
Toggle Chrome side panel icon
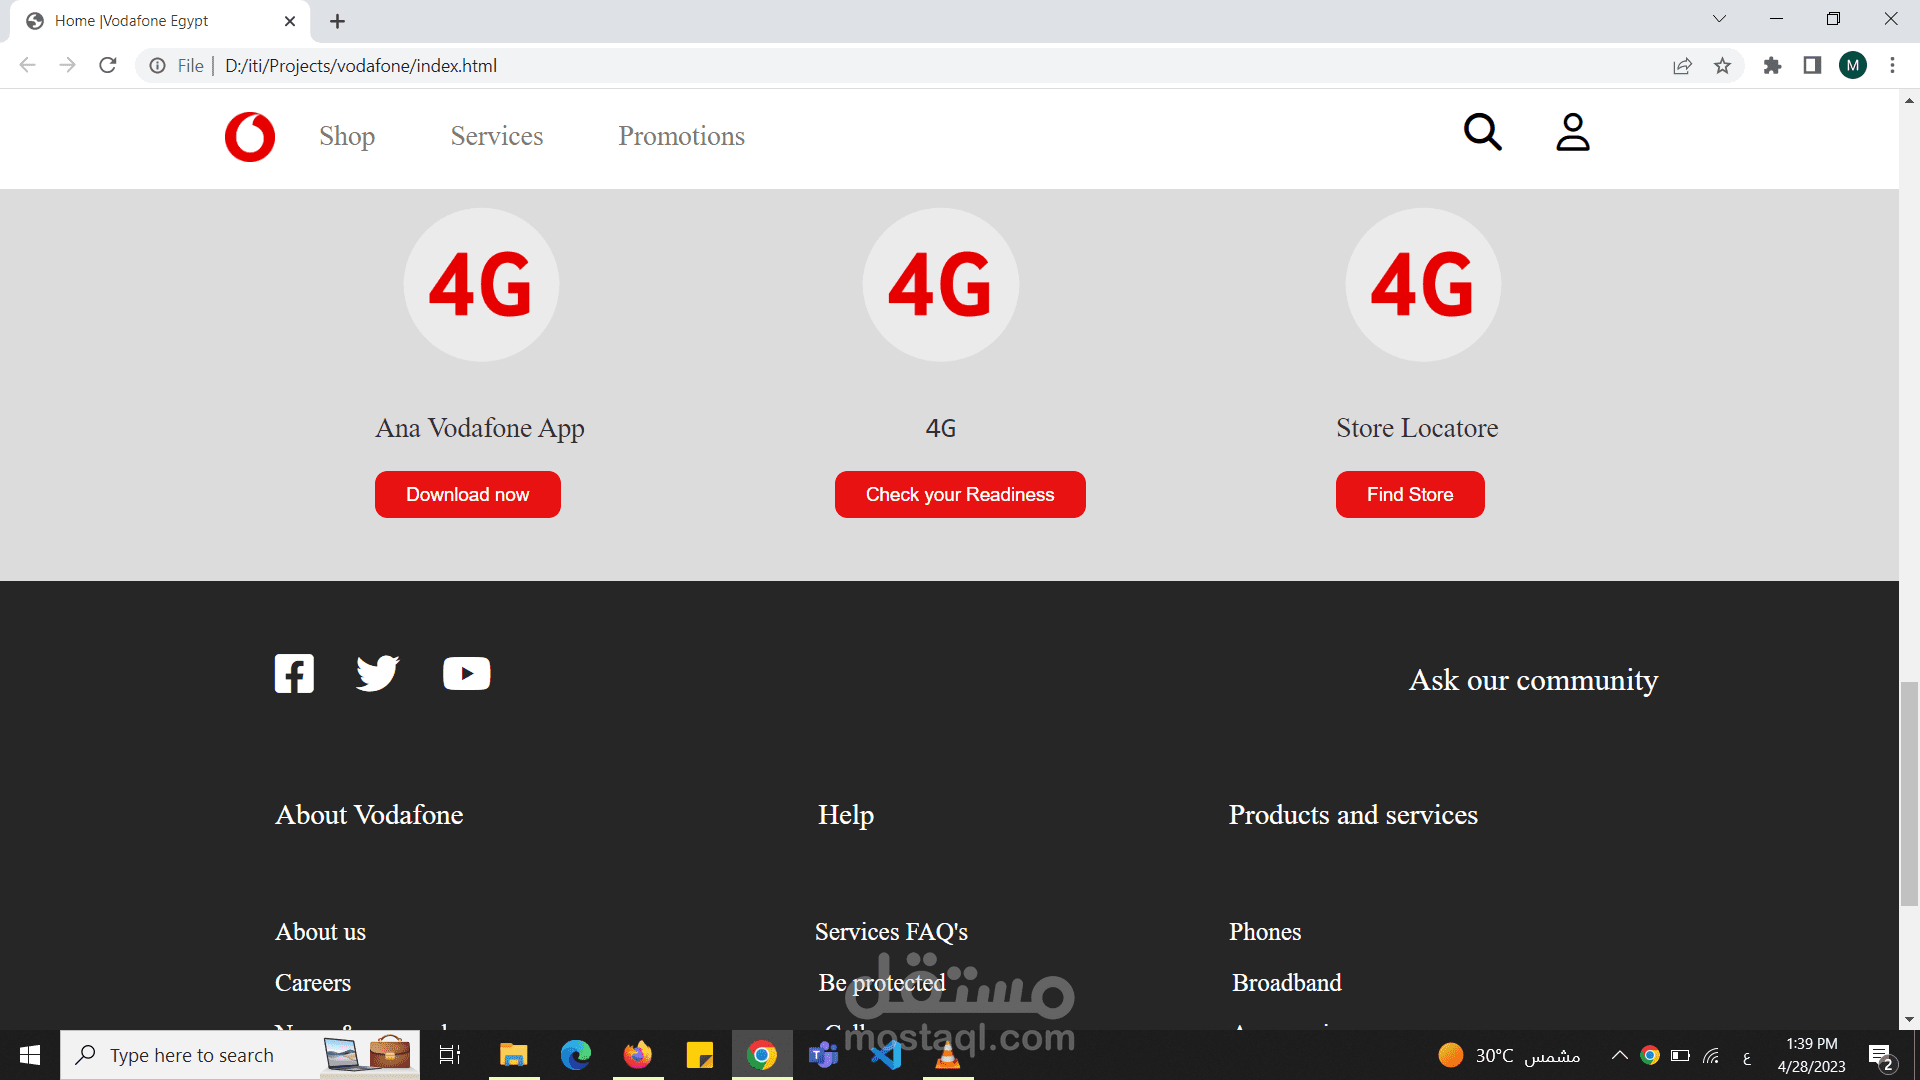1812,66
